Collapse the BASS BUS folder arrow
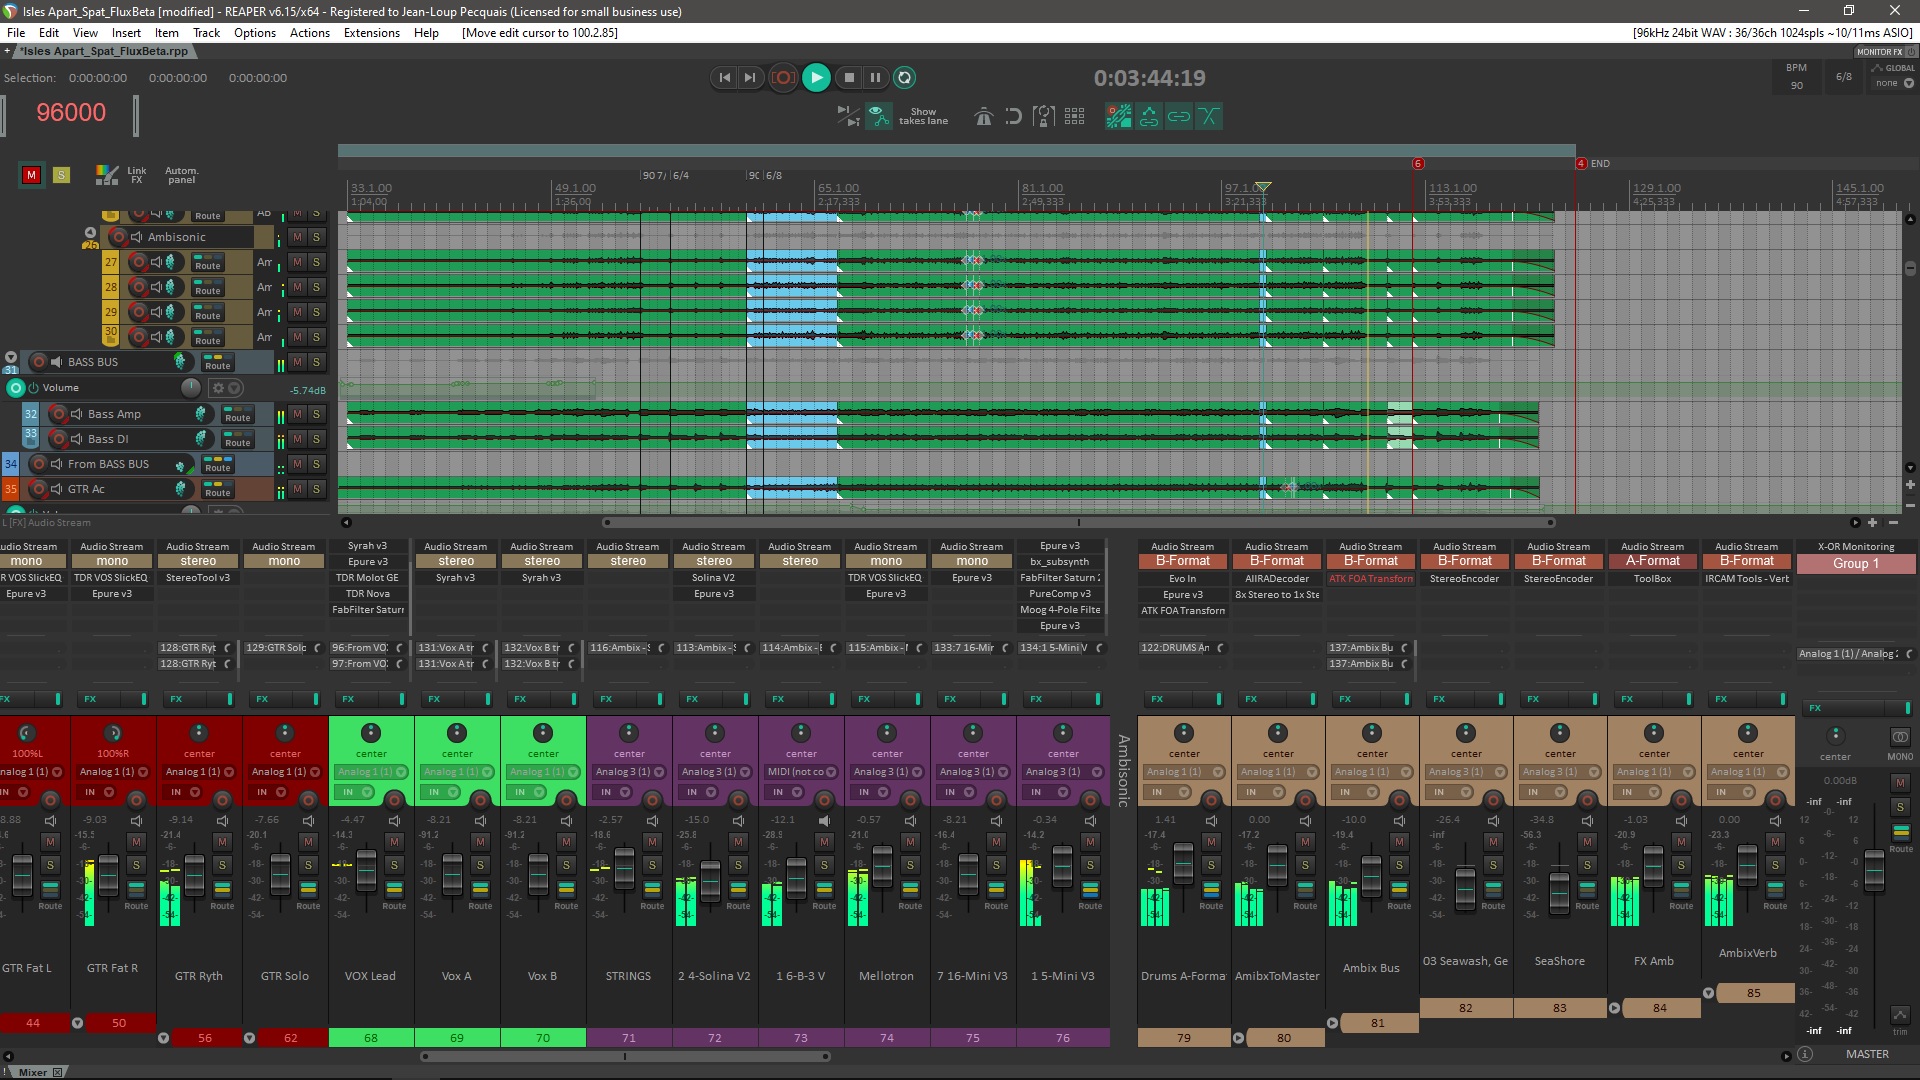1920x1080 pixels. (11, 356)
